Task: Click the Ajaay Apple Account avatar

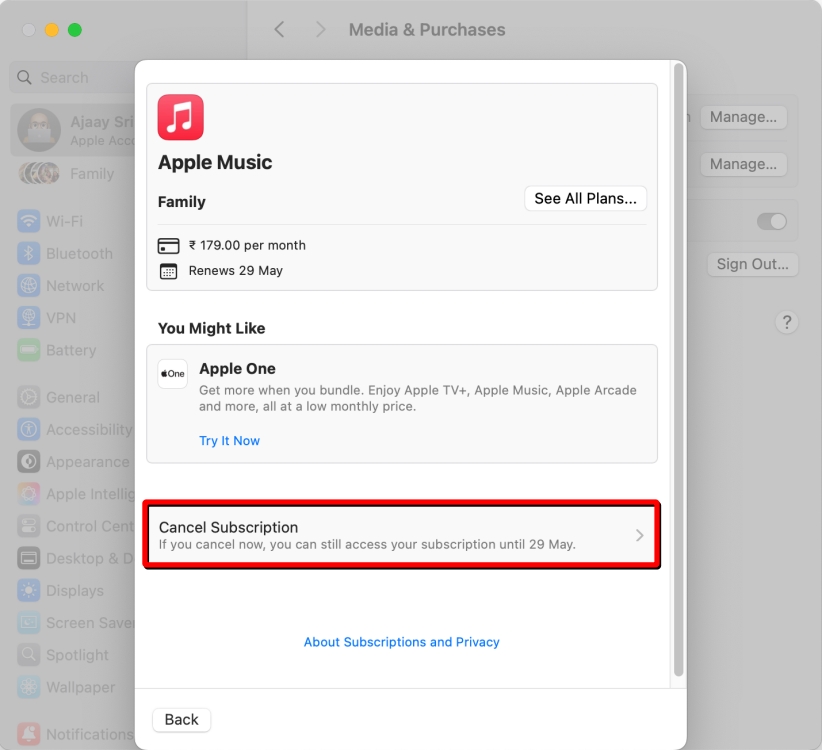Action: pos(39,130)
